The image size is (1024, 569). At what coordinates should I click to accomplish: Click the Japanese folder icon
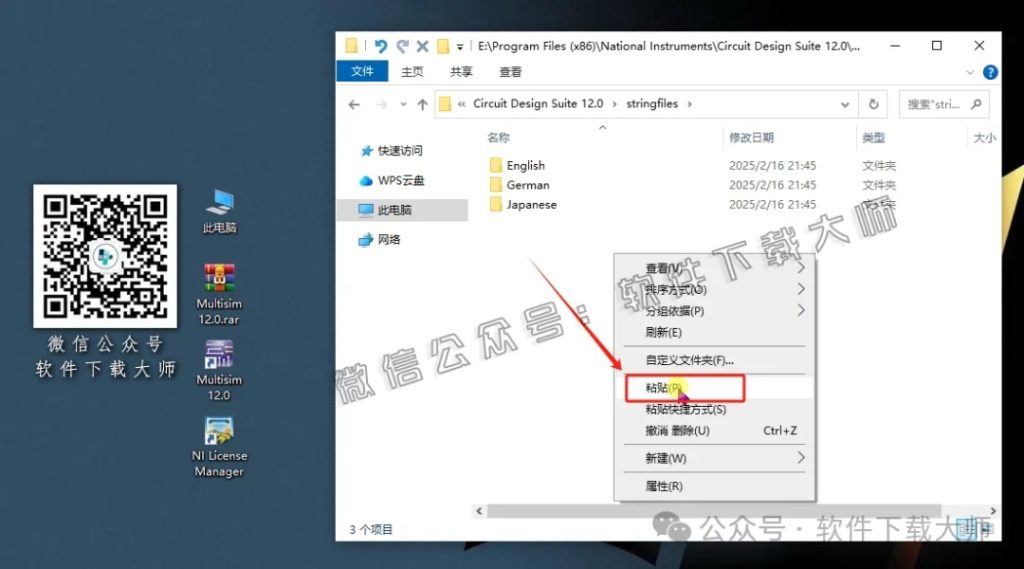496,204
